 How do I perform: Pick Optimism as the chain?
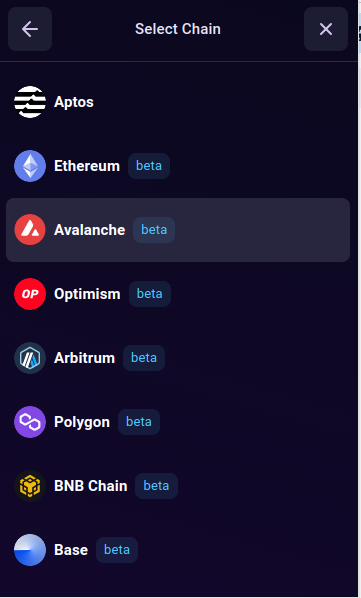click(87, 294)
